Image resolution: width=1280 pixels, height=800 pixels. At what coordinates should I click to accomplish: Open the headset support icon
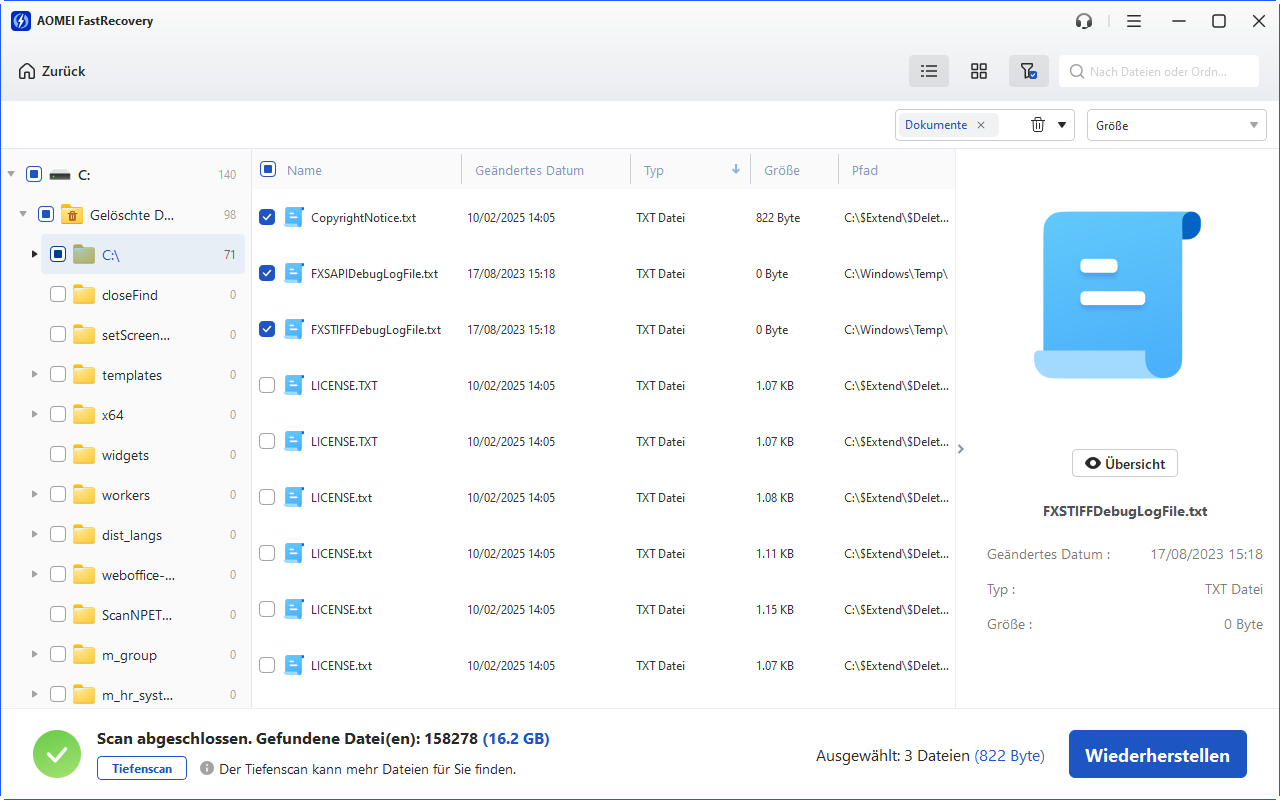1084,20
